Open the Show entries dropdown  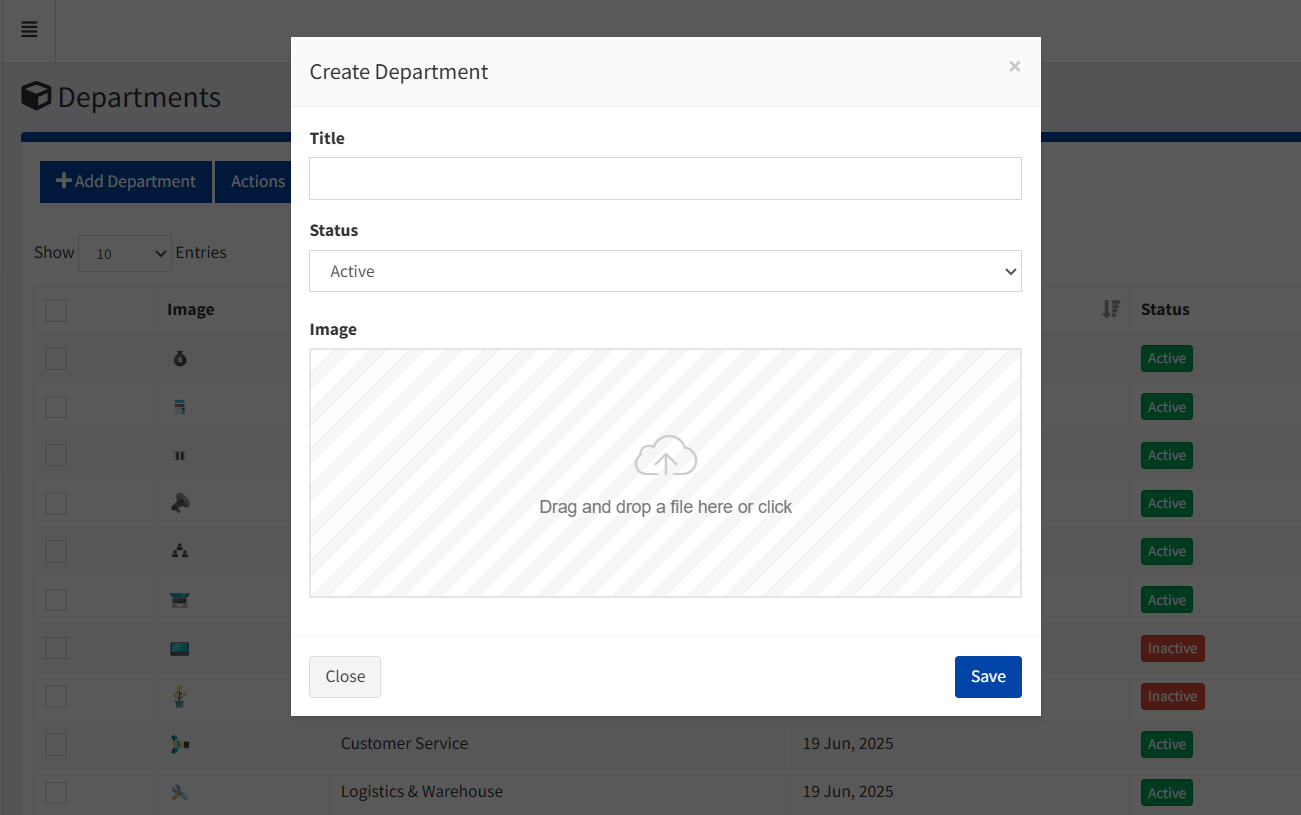(x=124, y=253)
